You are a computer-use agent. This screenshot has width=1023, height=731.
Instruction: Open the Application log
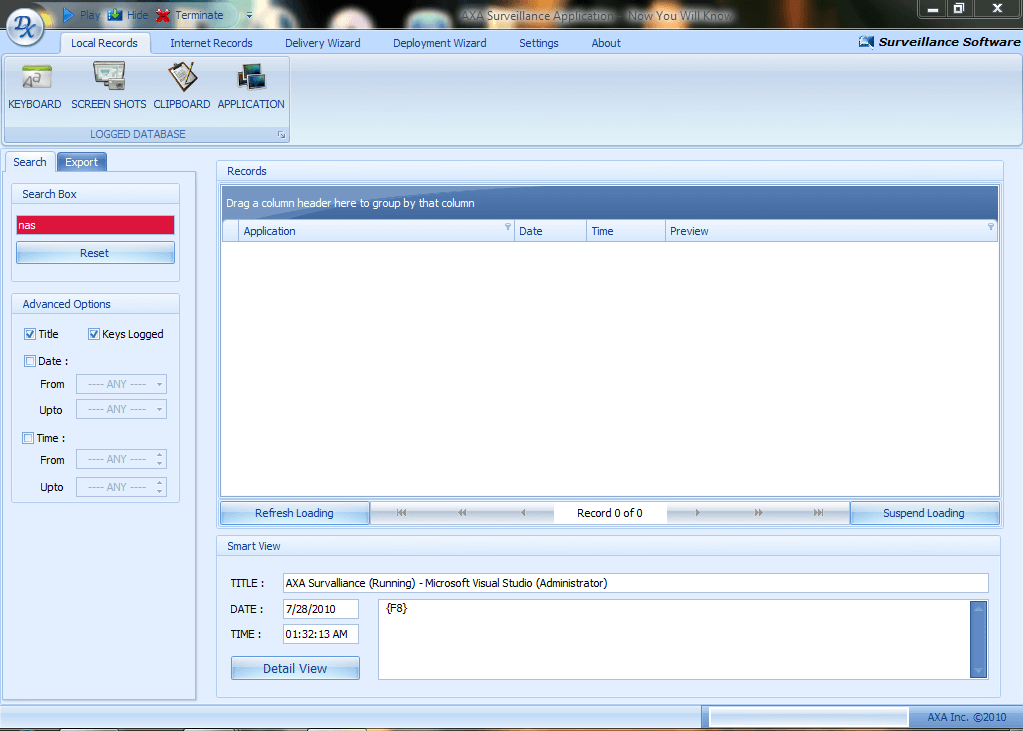[x=251, y=85]
